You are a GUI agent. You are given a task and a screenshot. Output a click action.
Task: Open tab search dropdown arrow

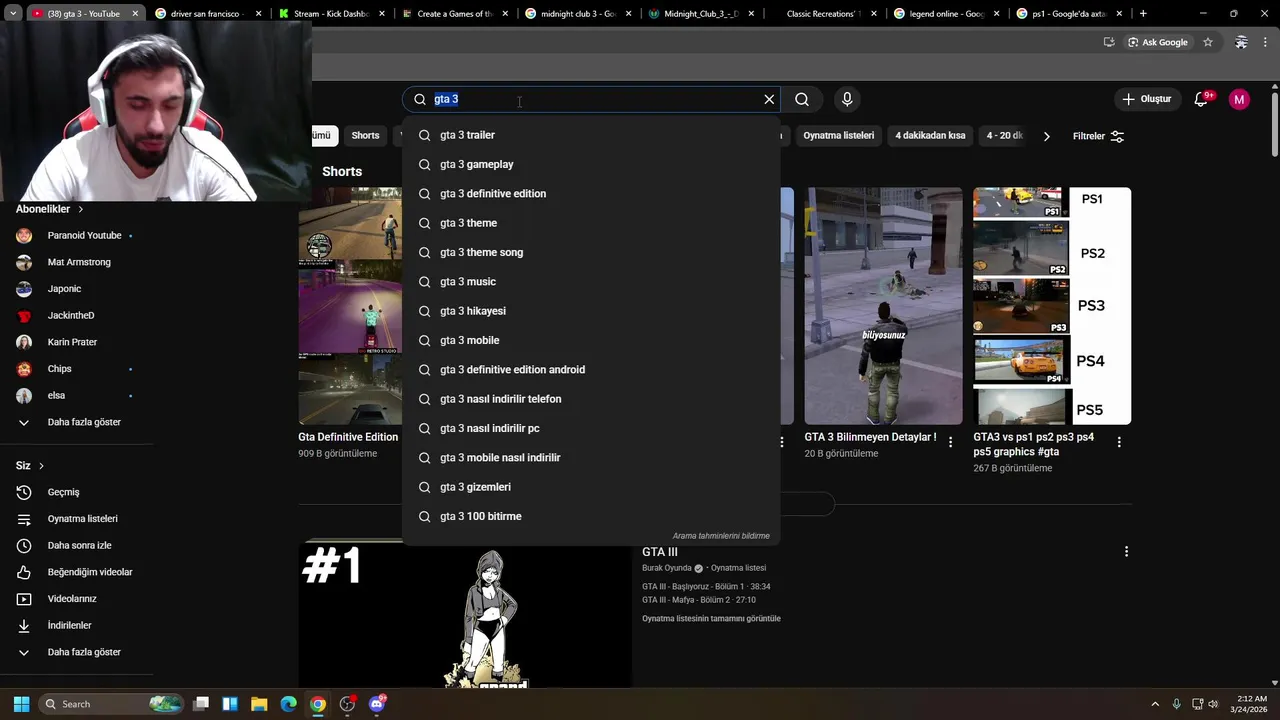point(13,14)
